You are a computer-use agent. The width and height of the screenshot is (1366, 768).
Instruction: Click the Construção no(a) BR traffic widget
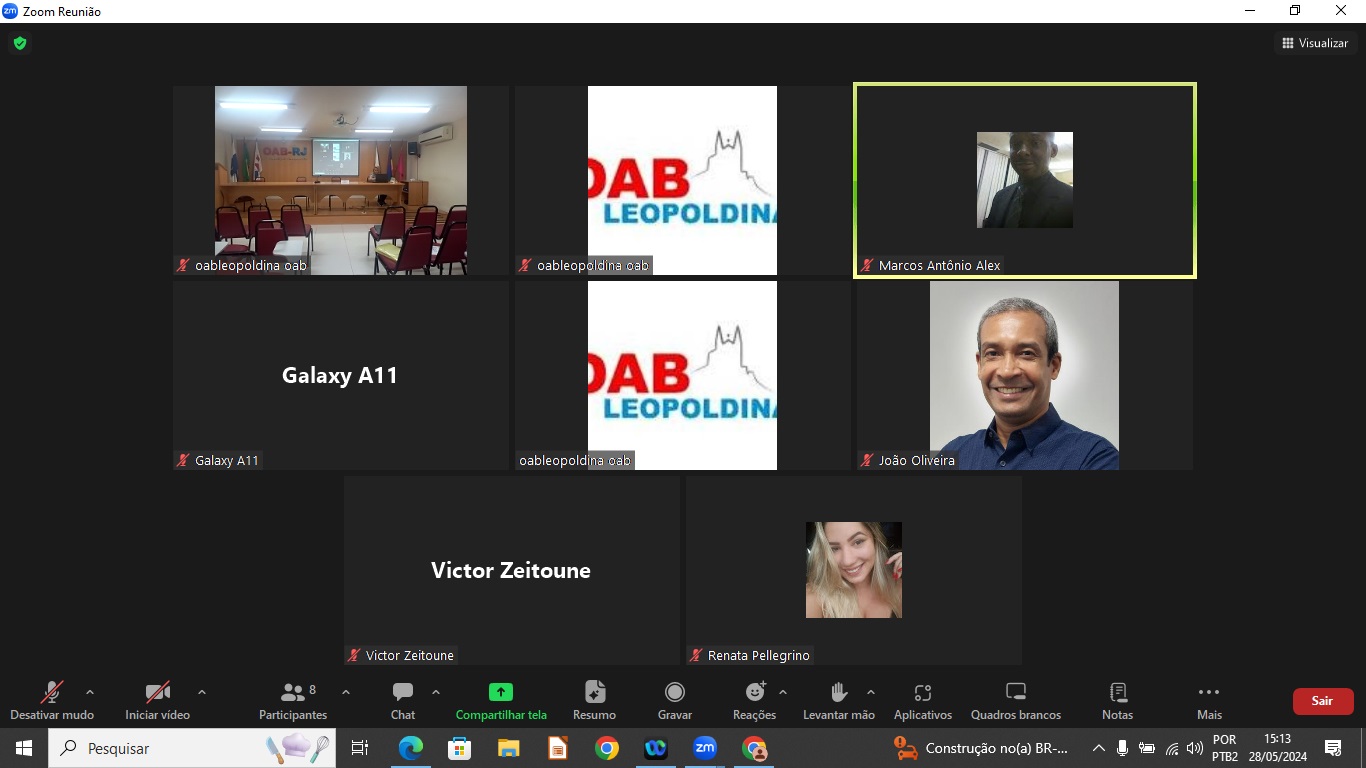[x=982, y=748]
